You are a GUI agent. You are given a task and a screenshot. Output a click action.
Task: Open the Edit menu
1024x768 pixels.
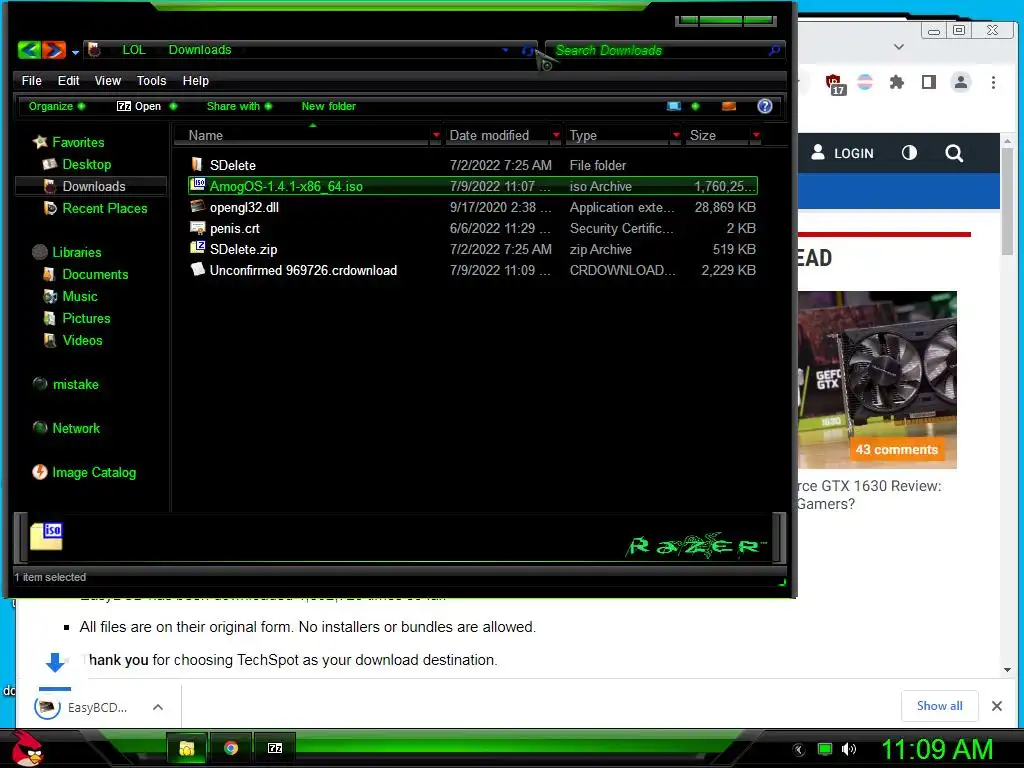tap(68, 80)
